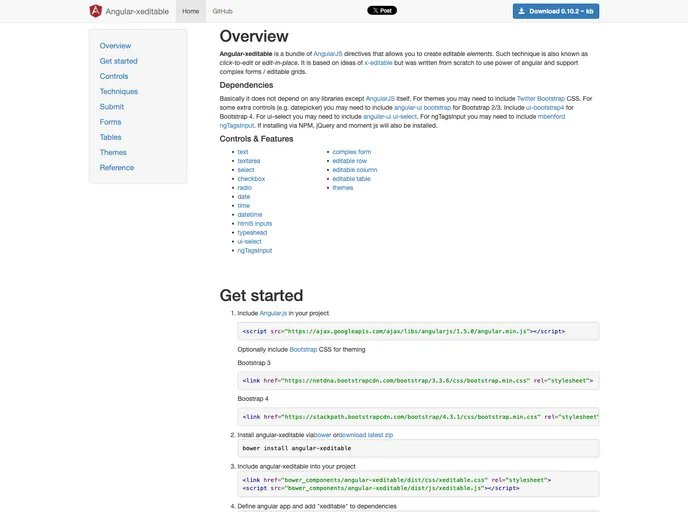The height and width of the screenshot is (512, 688).
Task: Open Controls section from the sidebar
Action: click(x=114, y=76)
